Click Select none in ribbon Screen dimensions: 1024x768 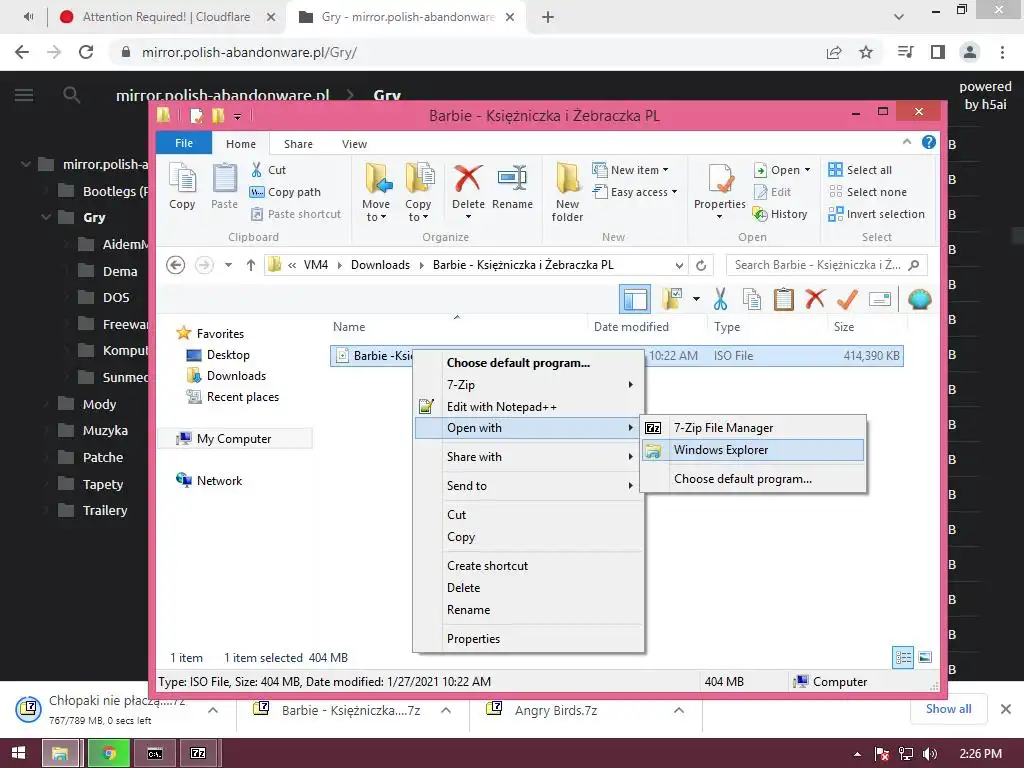click(867, 192)
